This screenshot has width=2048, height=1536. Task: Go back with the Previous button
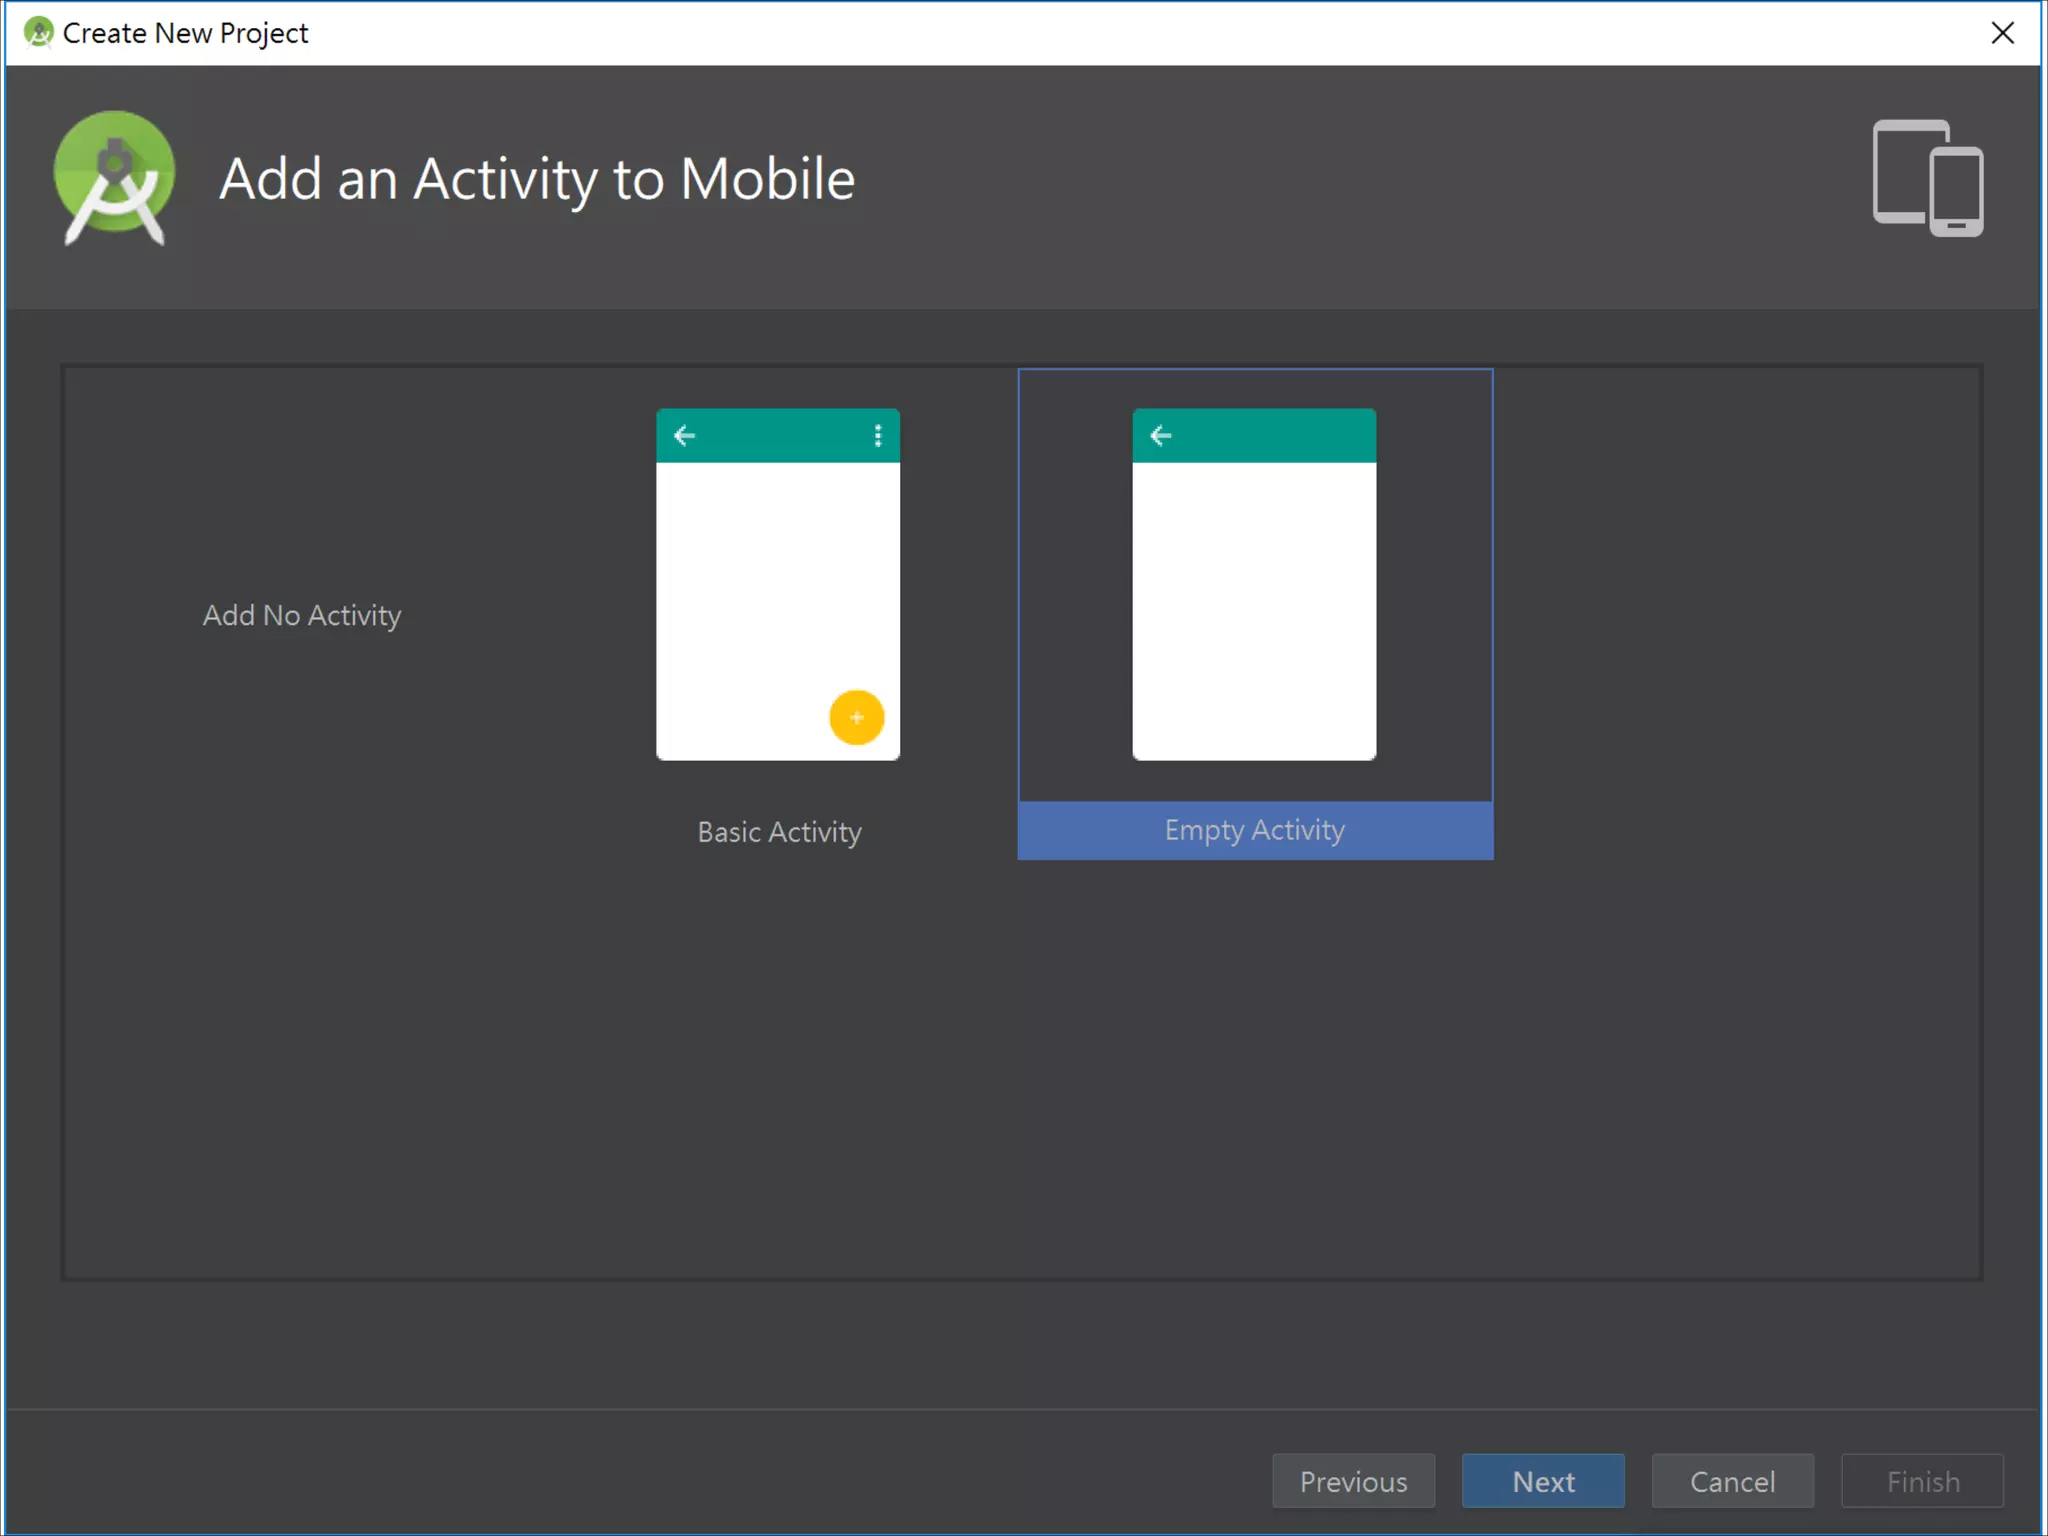point(1353,1481)
